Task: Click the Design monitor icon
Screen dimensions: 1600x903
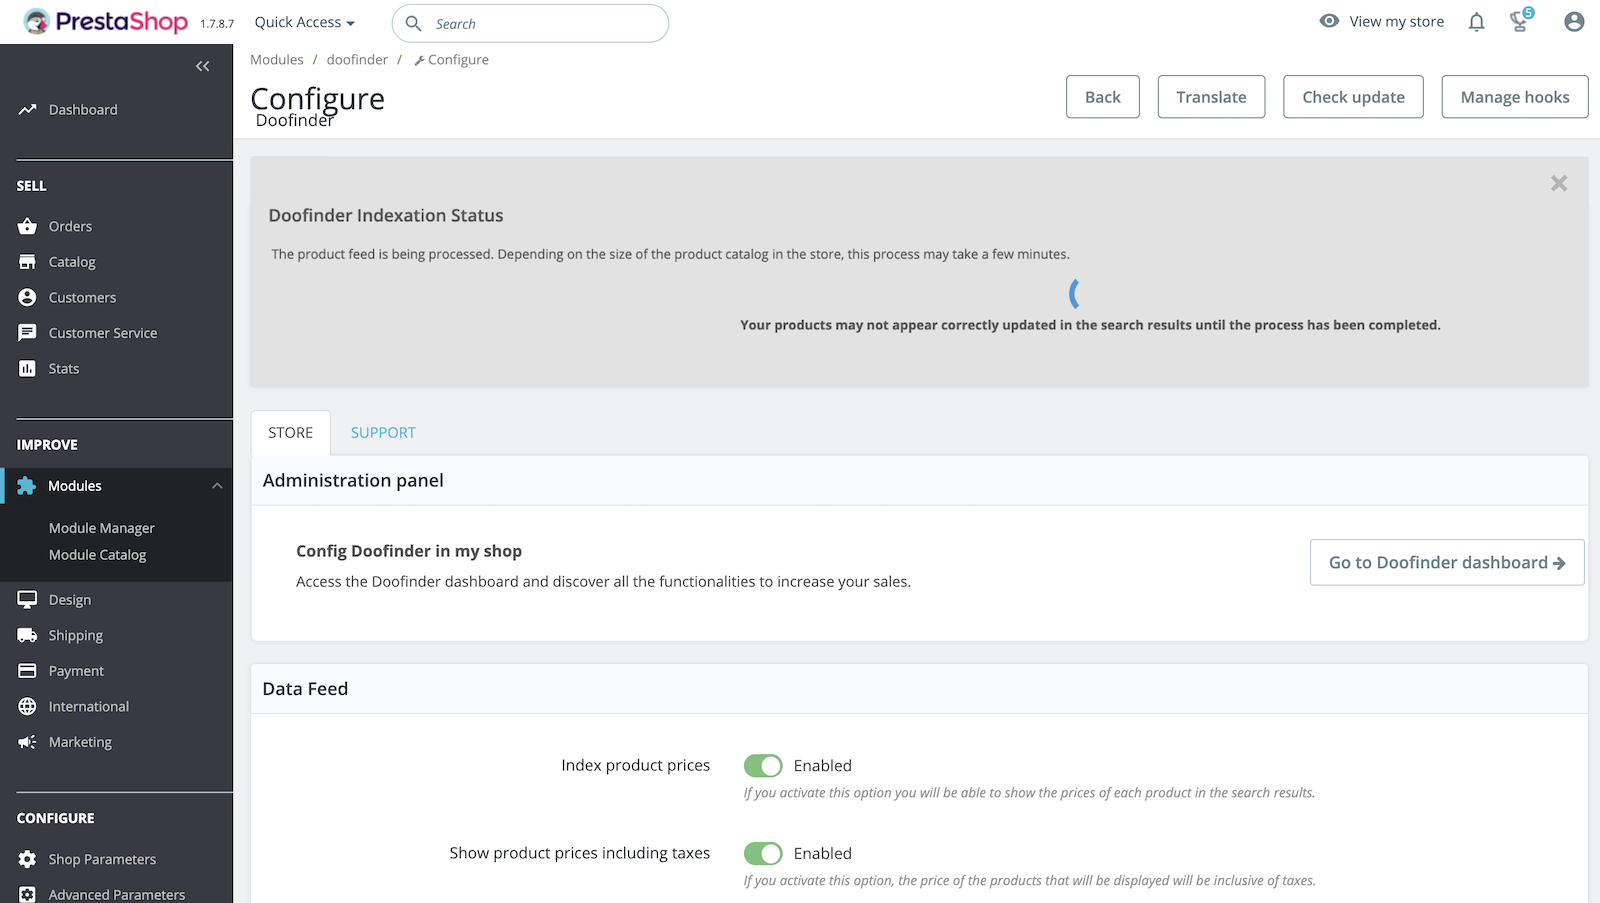Action: pyautogui.click(x=27, y=600)
